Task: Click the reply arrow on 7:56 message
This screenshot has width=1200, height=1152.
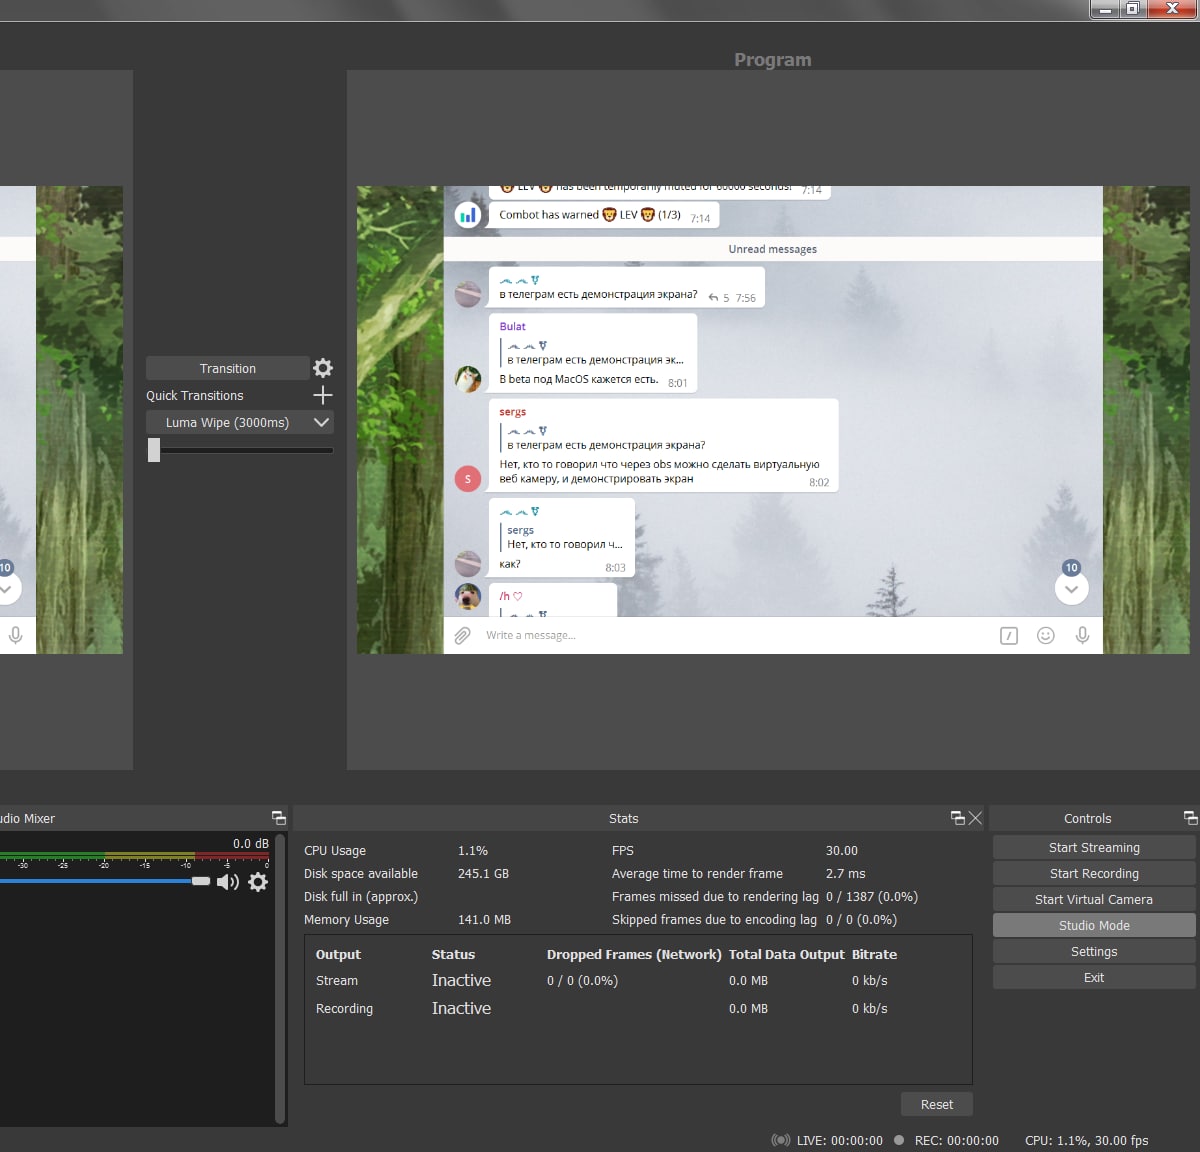Action: click(x=713, y=298)
